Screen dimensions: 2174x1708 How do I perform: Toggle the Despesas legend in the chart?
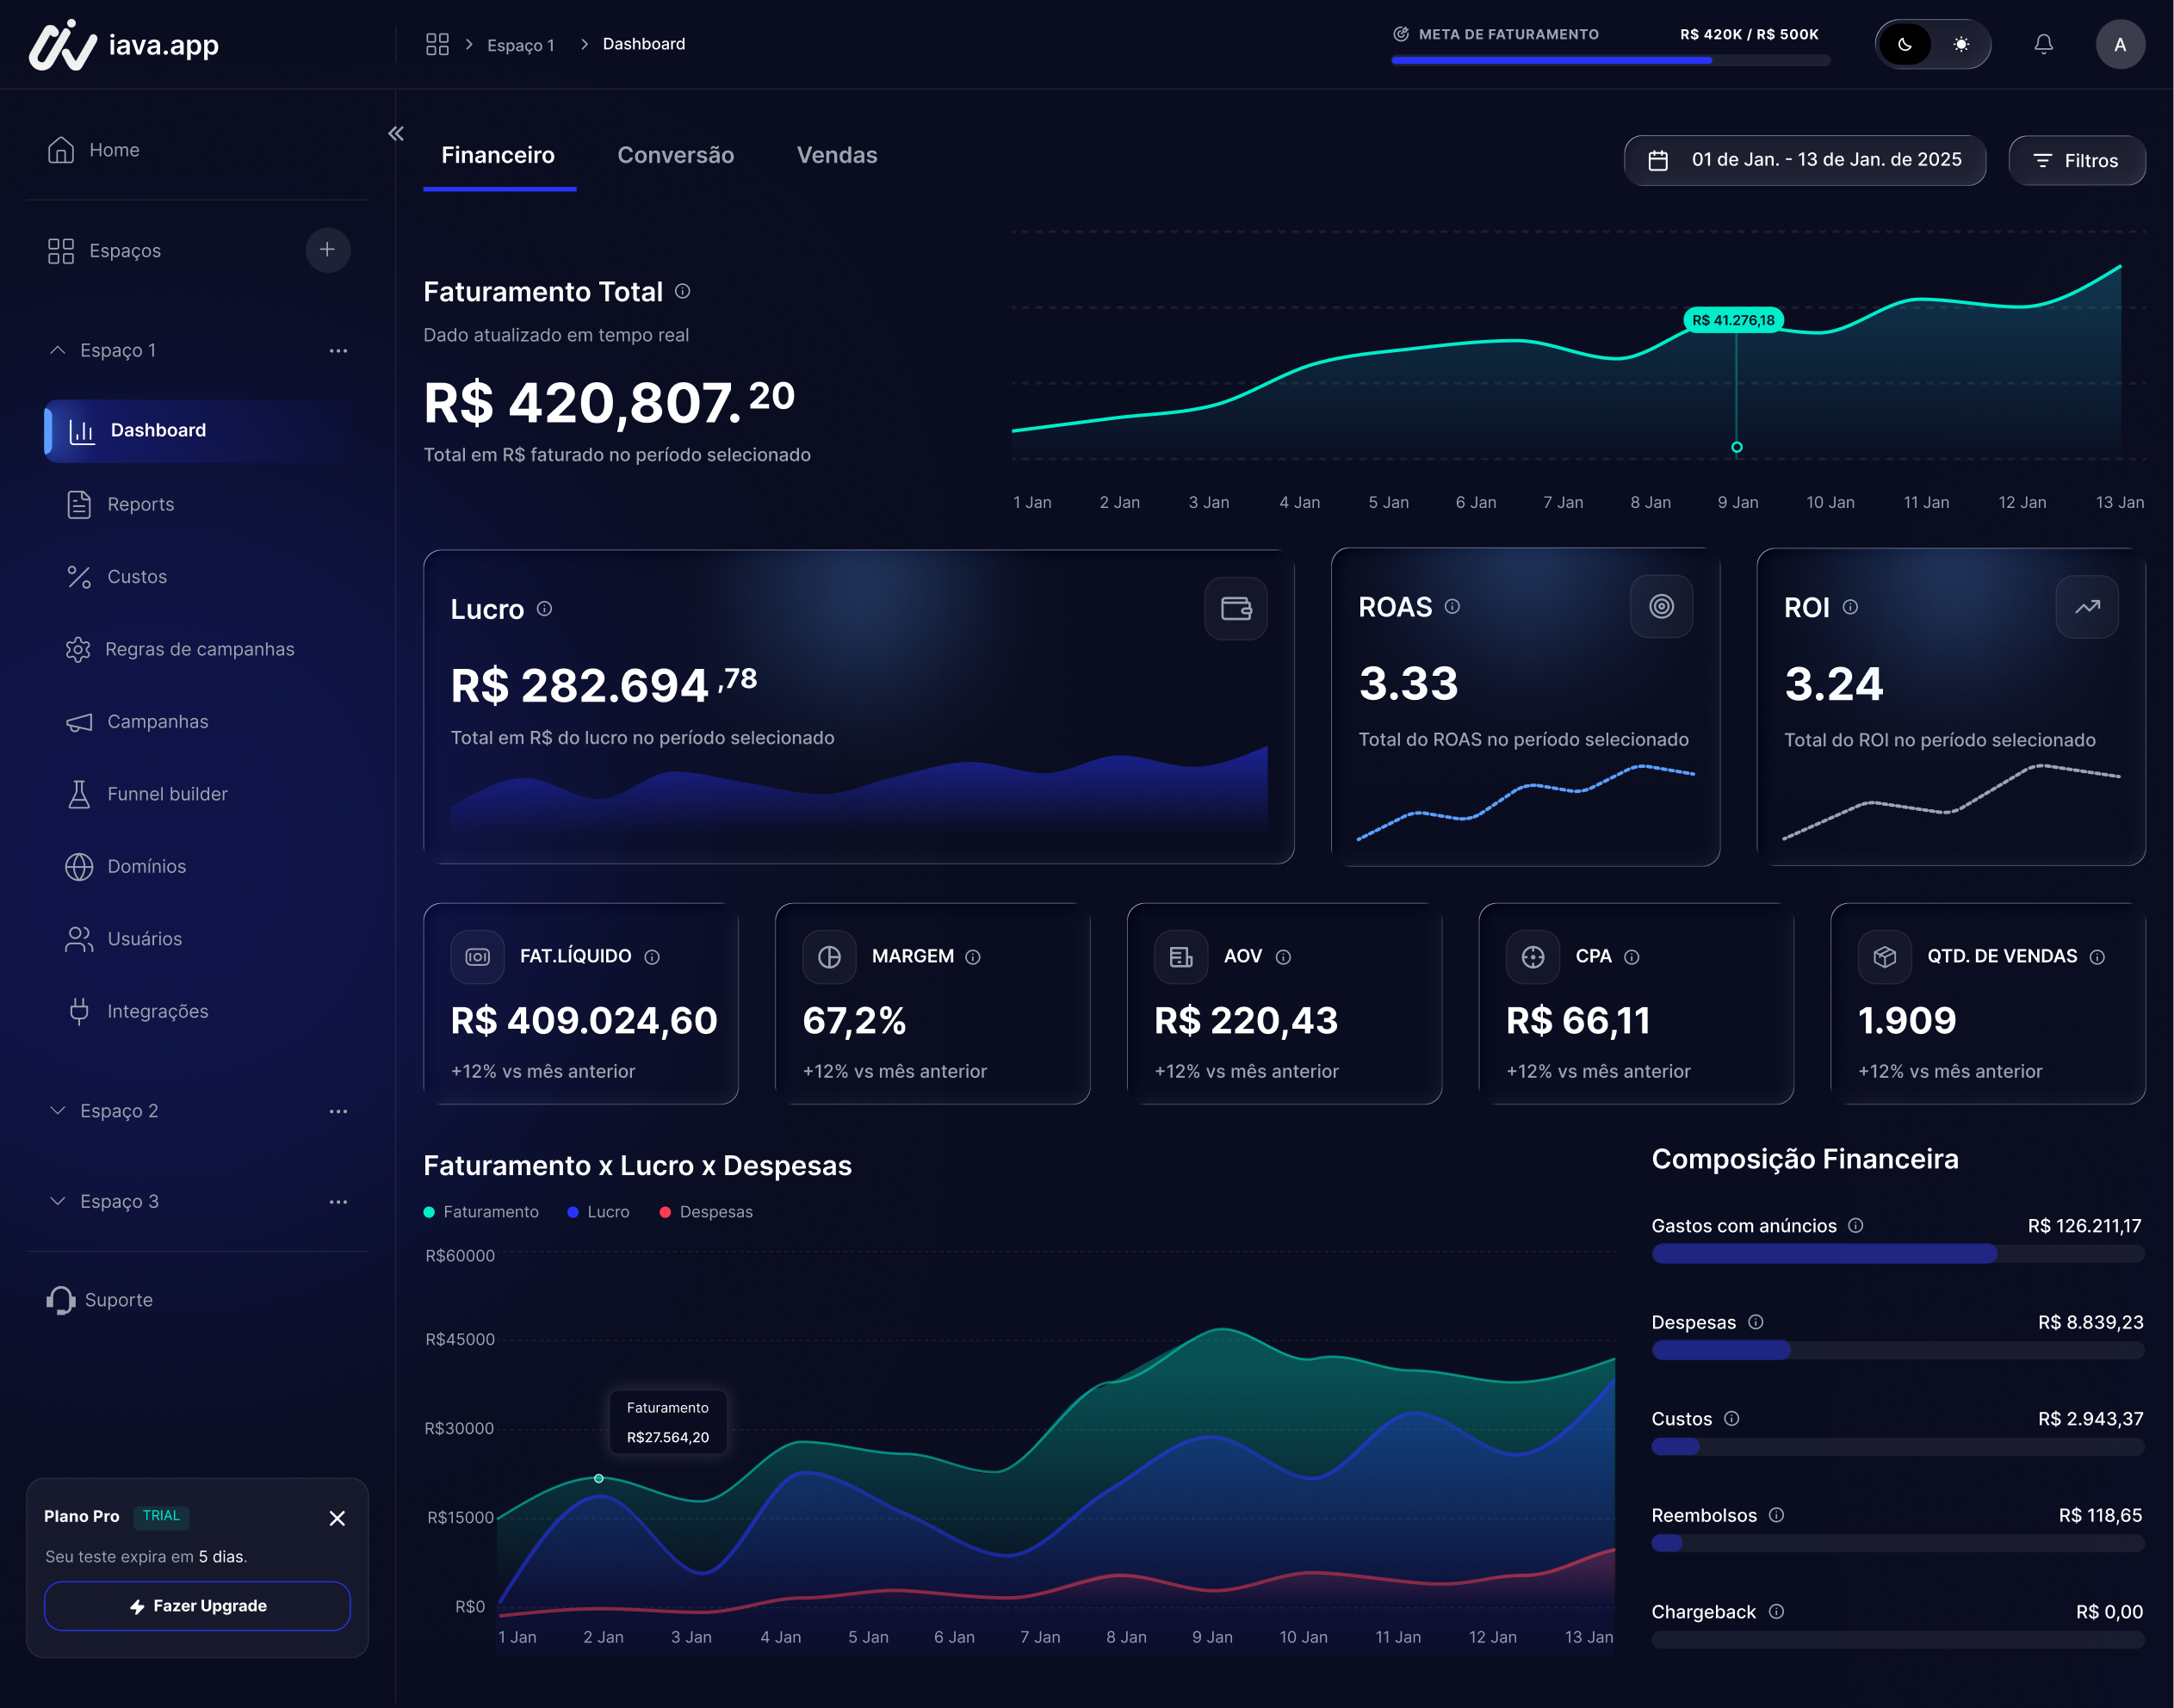[706, 1211]
